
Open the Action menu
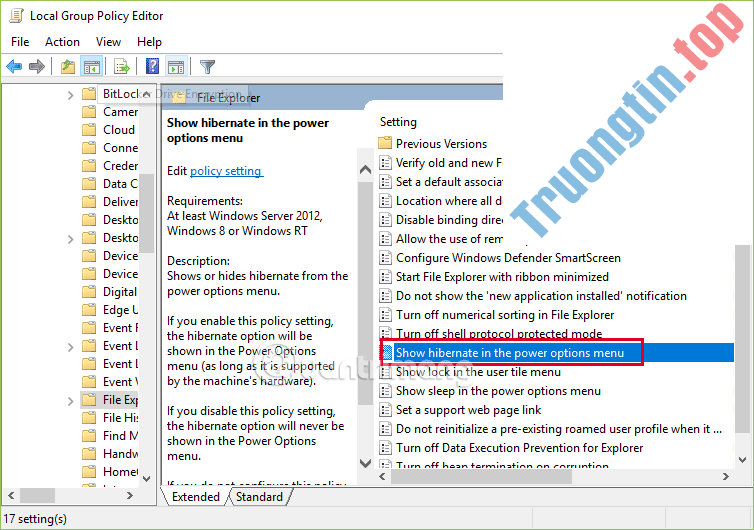coord(63,42)
